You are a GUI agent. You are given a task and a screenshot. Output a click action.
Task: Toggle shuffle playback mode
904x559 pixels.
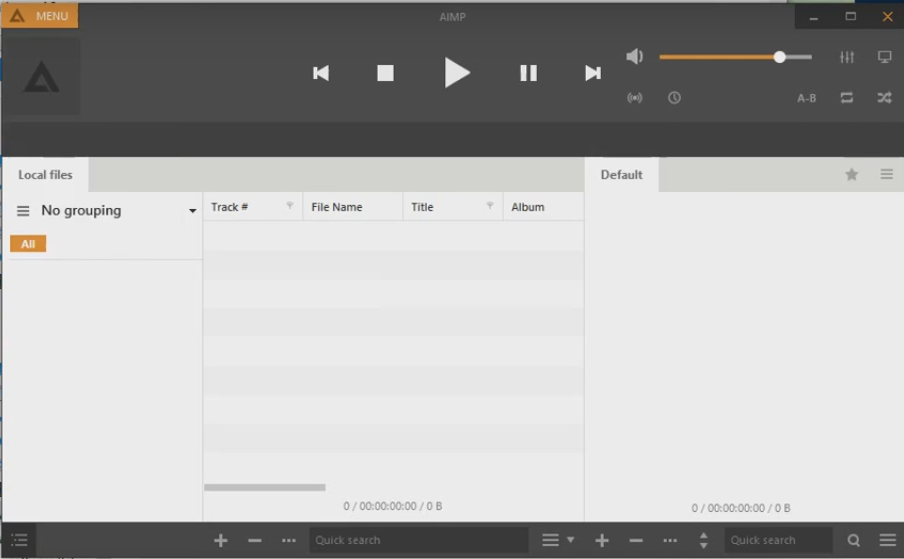(884, 98)
